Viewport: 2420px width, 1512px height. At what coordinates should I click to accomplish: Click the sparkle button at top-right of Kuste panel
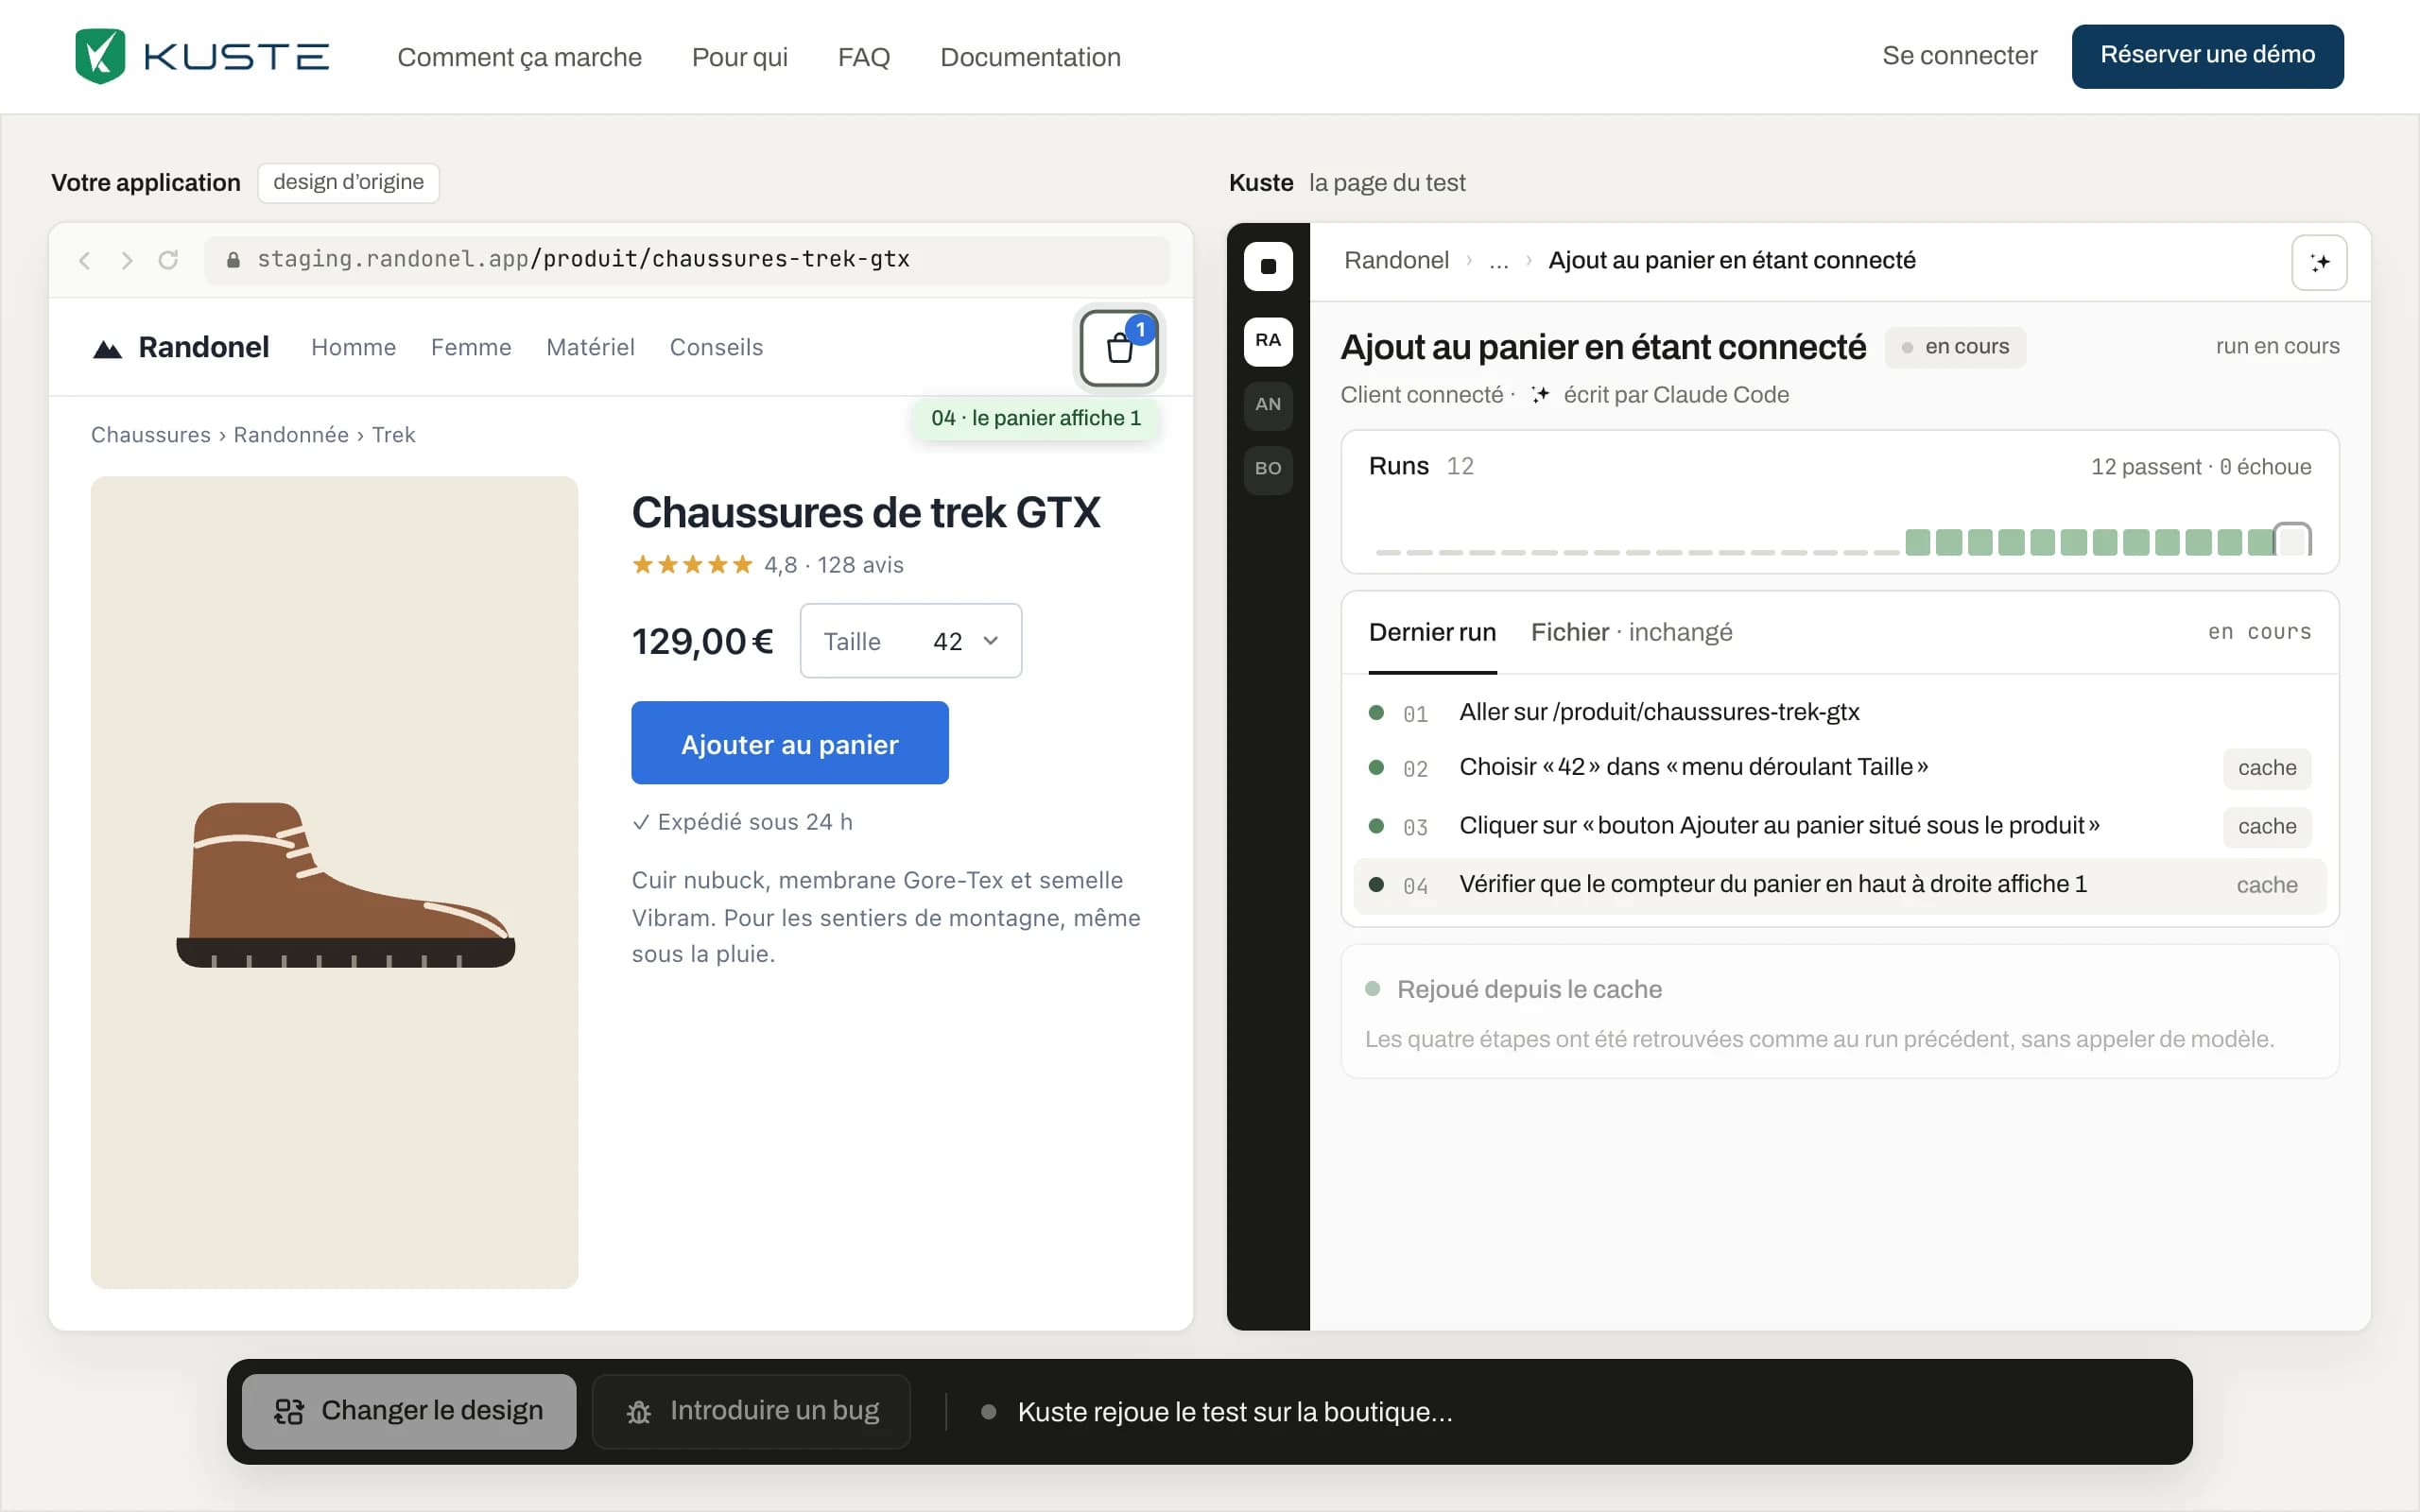2319,262
